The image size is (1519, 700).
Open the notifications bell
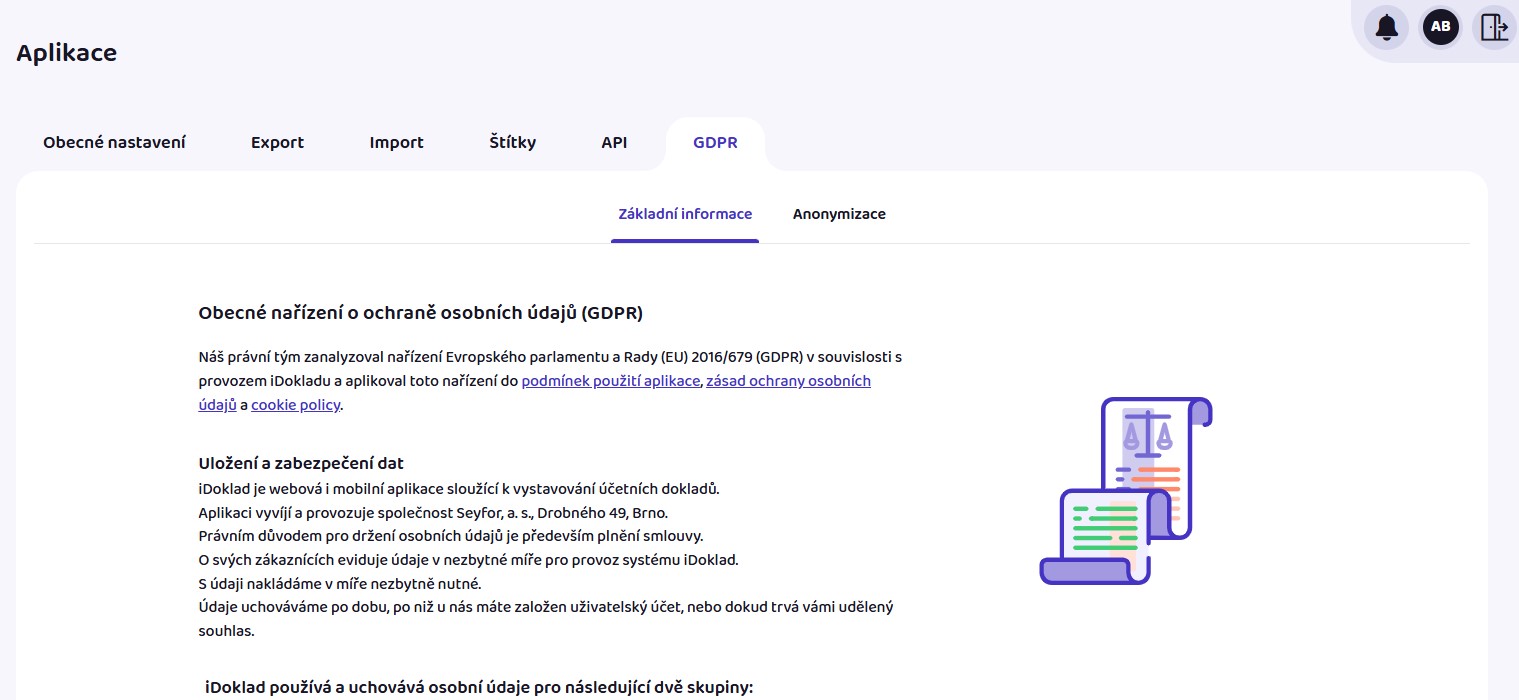(1386, 27)
